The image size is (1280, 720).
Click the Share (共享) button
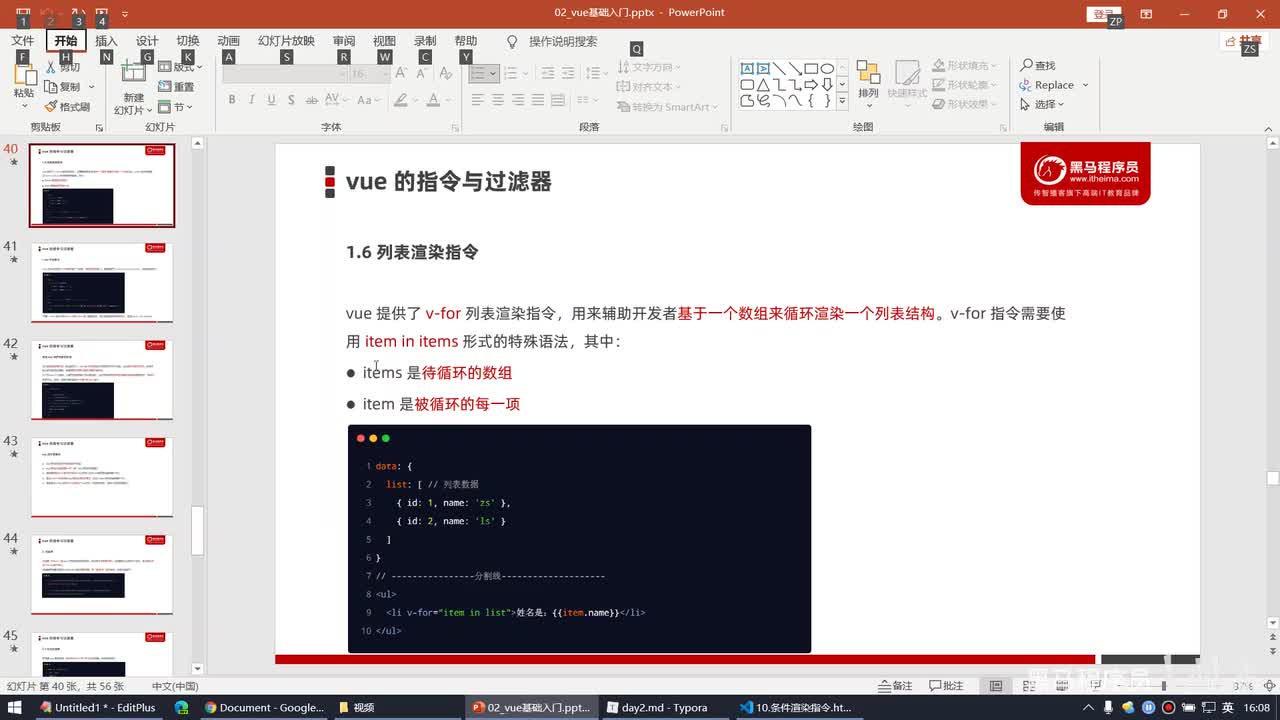click(1244, 41)
